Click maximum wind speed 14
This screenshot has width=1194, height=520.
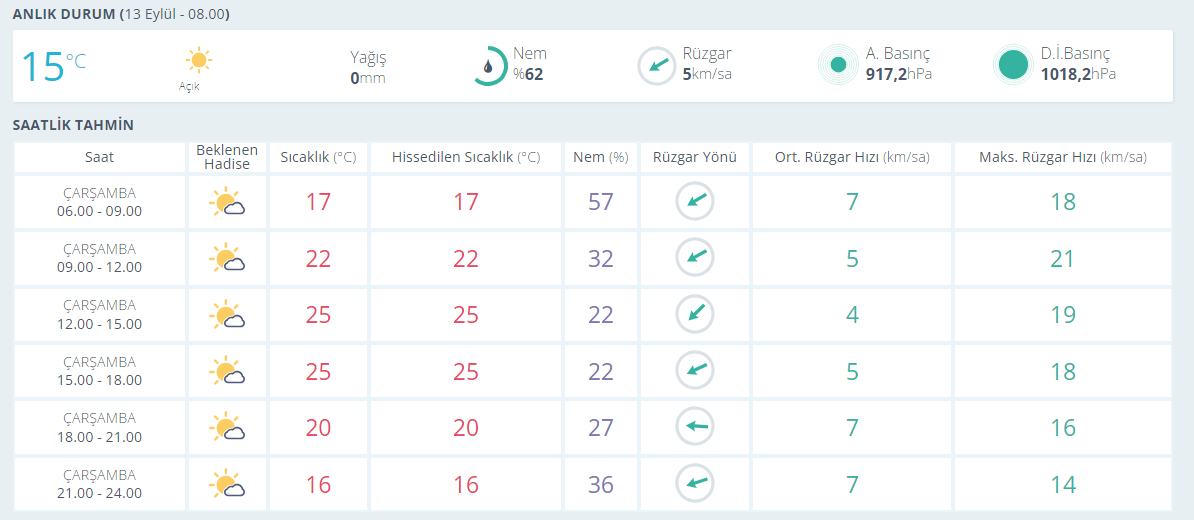tap(1062, 484)
